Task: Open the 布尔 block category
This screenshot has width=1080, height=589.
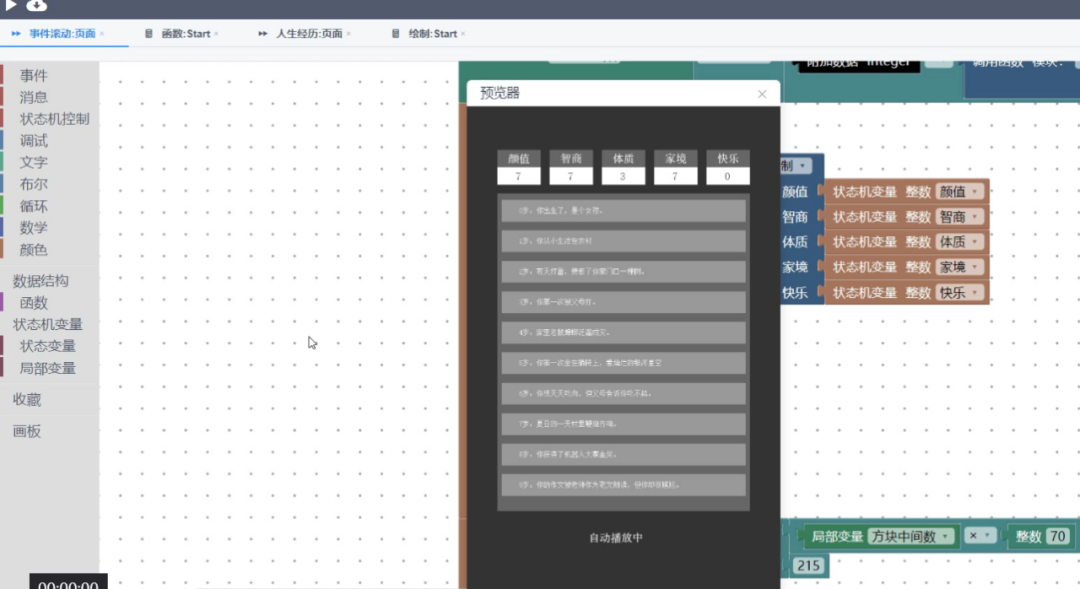Action: (x=34, y=184)
